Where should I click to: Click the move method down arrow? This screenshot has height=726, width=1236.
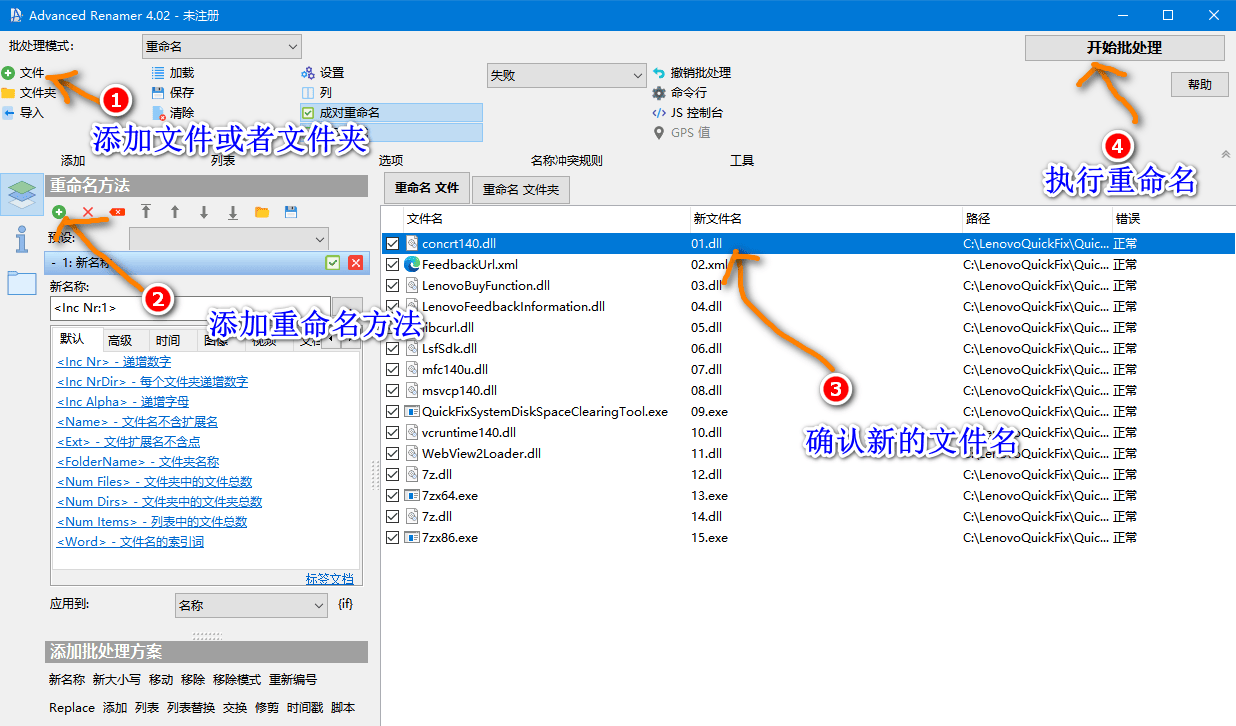point(204,212)
